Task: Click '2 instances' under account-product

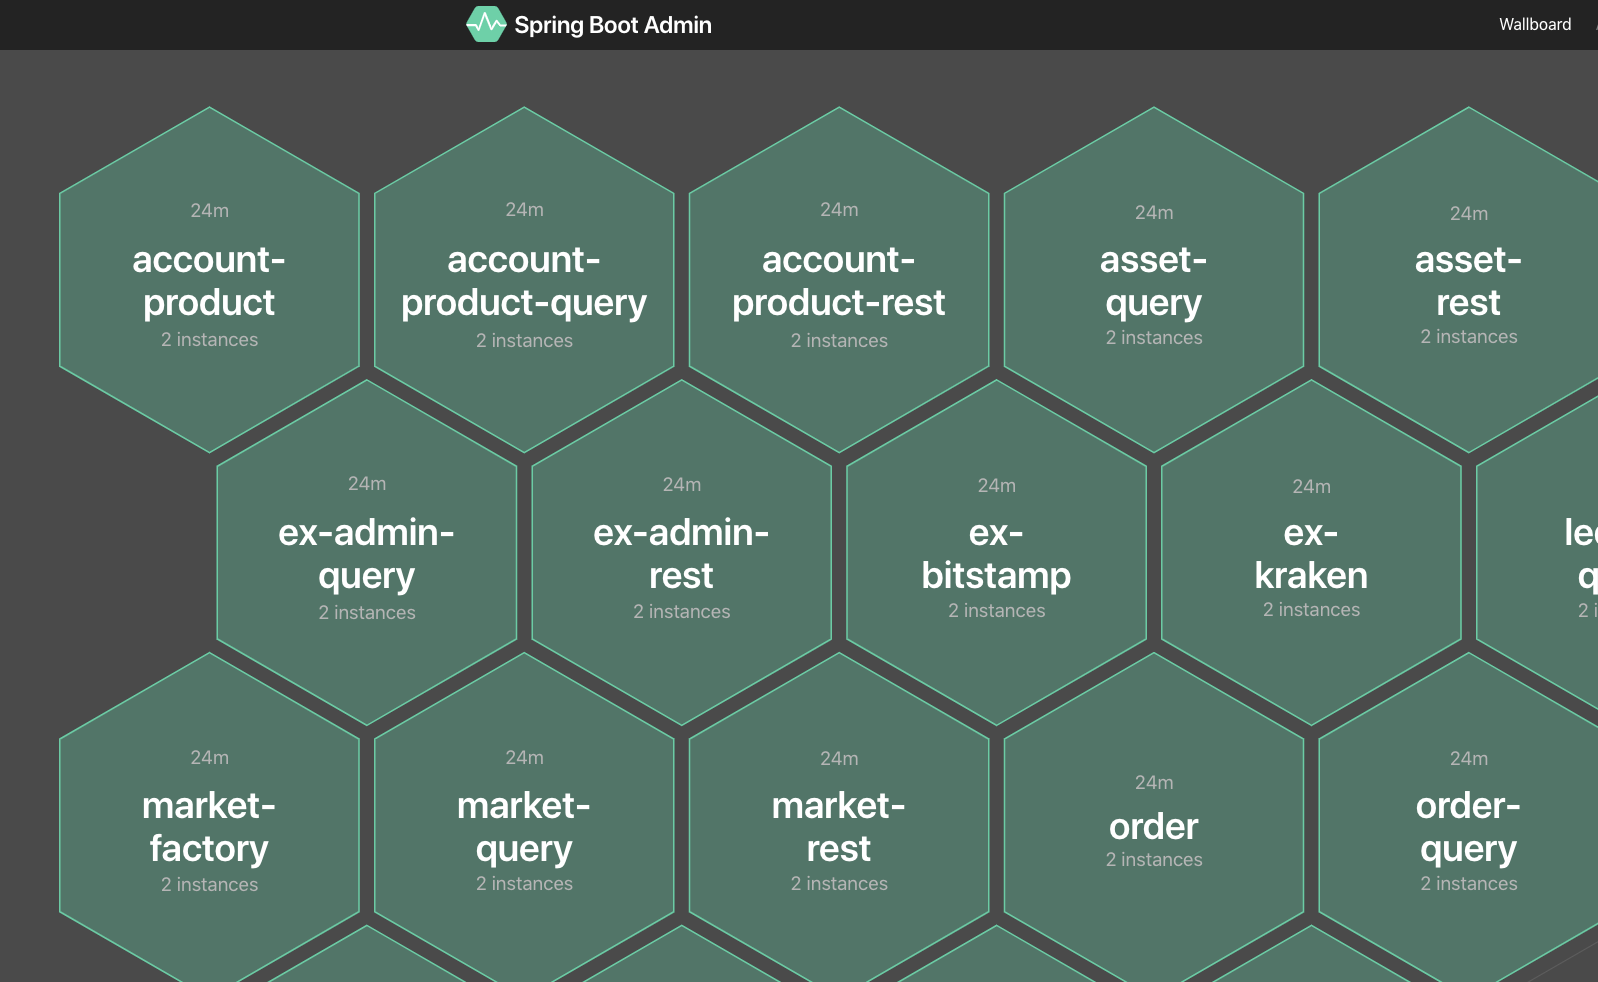Action: [x=209, y=340]
